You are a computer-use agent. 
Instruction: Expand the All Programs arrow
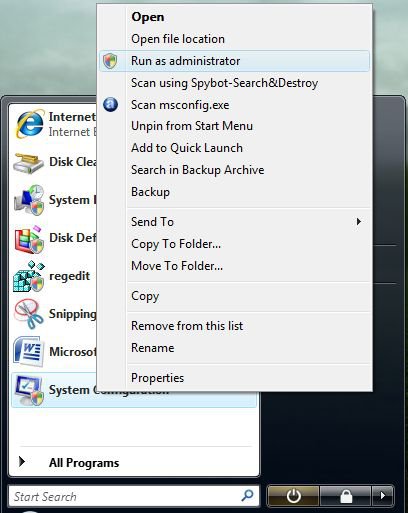[x=22, y=462]
